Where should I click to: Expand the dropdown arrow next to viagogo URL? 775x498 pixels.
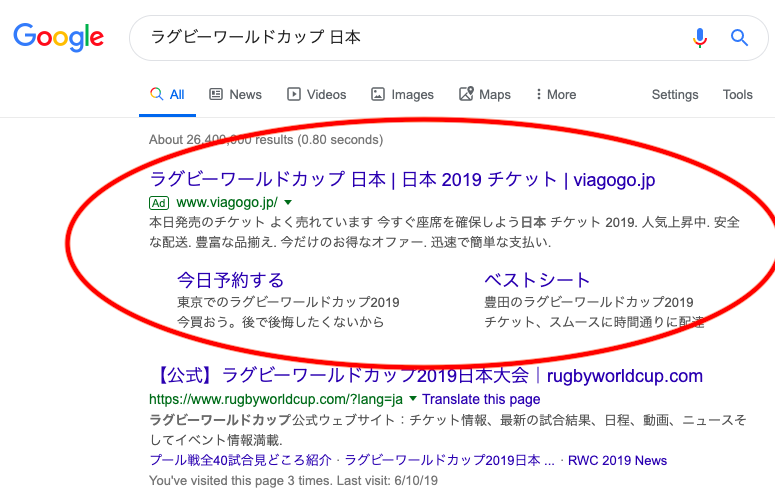pos(288,203)
